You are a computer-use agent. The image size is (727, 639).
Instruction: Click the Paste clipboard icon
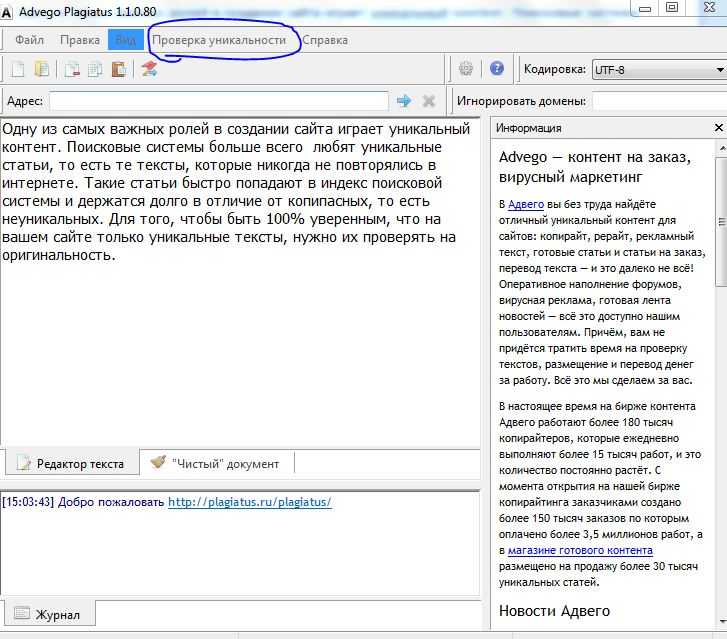tap(119, 69)
